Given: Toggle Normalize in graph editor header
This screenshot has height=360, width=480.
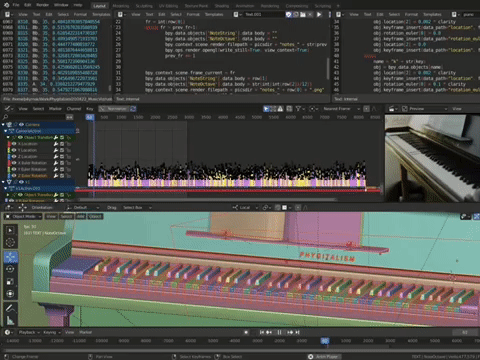Looking at the screenshot, I should (x=114, y=109).
